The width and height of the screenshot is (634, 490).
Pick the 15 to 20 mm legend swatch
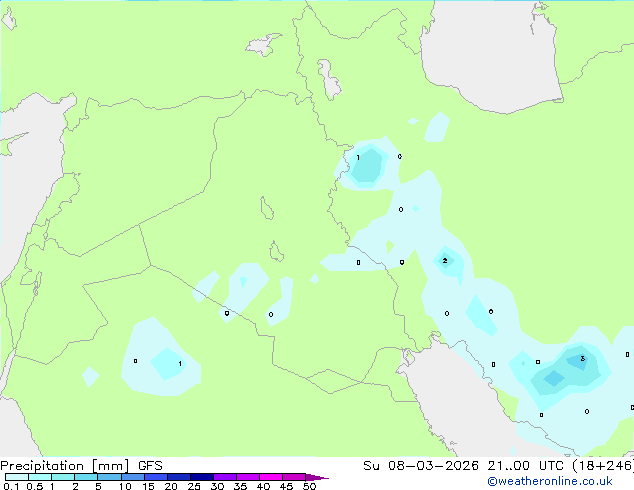click(156, 477)
